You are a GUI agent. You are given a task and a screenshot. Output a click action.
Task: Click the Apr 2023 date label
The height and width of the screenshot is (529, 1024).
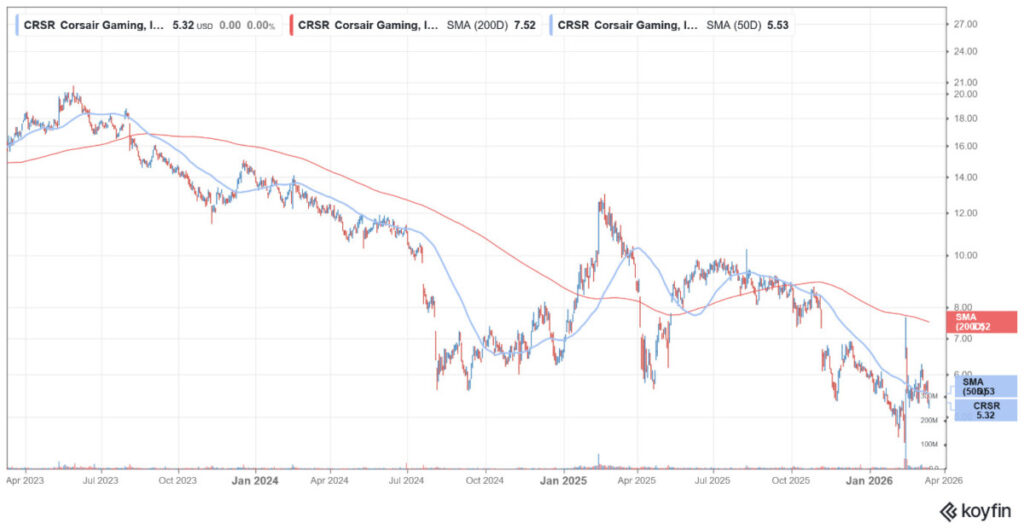(24, 480)
